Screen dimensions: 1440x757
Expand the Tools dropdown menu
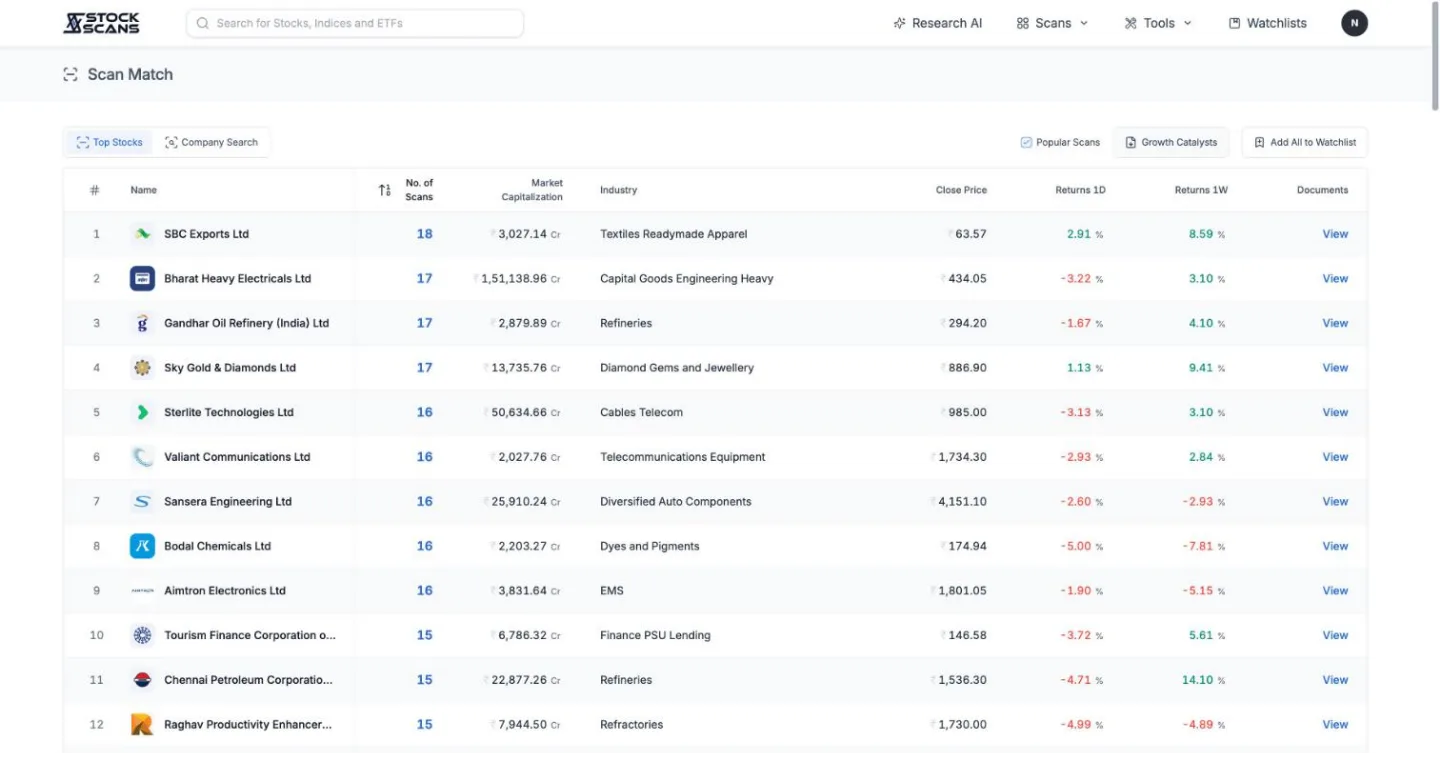pos(1158,23)
